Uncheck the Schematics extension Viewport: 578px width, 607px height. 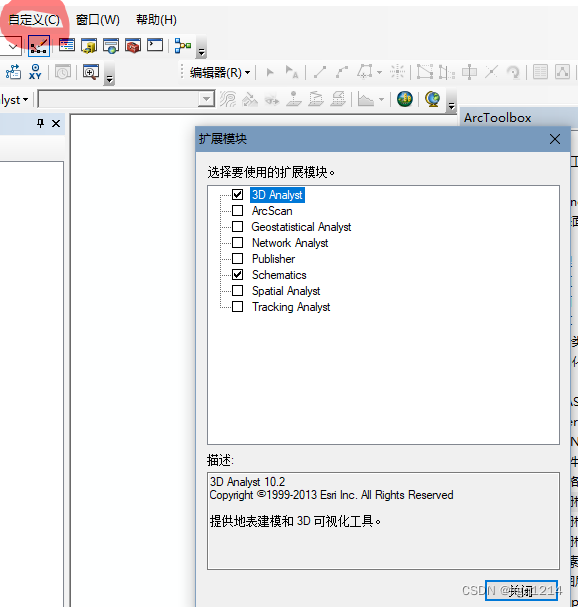238,274
